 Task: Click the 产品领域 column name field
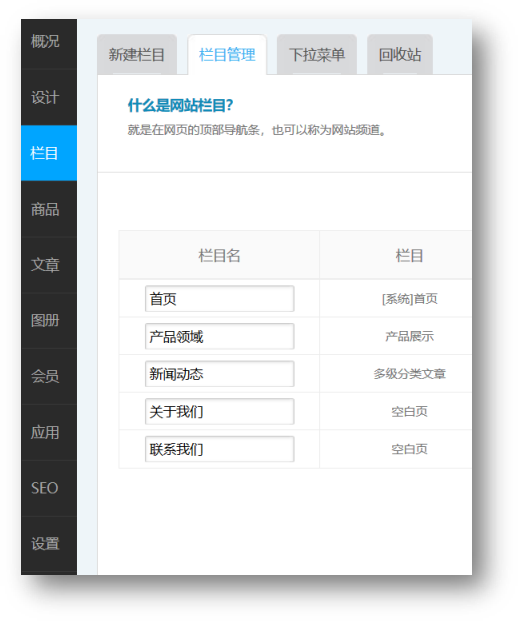(219, 336)
